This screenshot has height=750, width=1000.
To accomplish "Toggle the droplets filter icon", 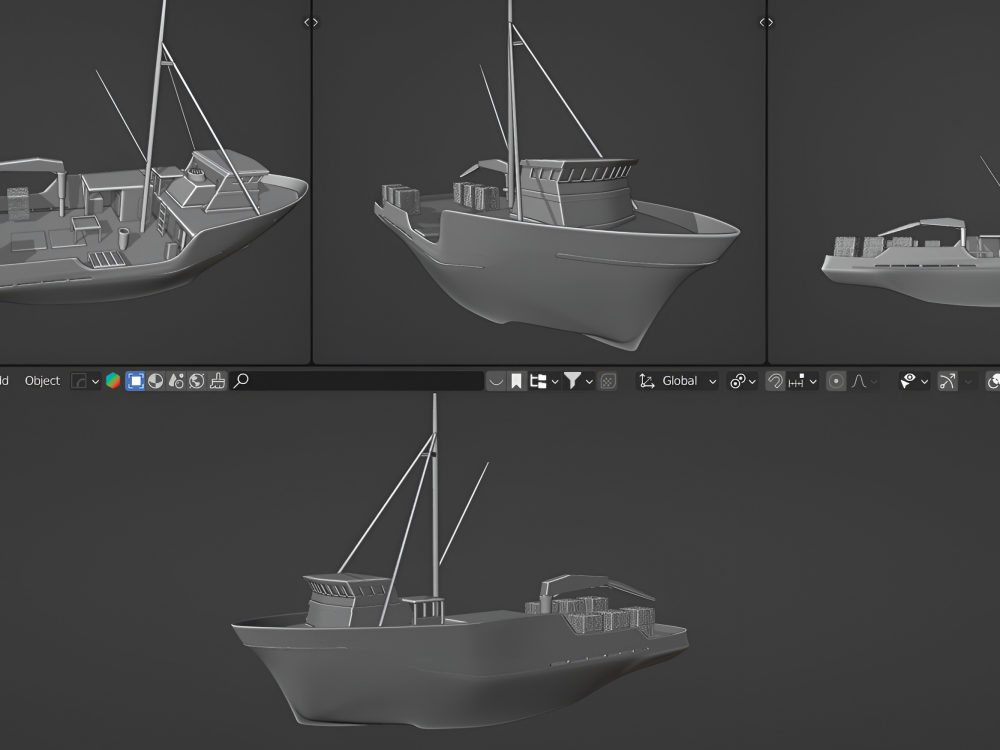I will point(176,381).
